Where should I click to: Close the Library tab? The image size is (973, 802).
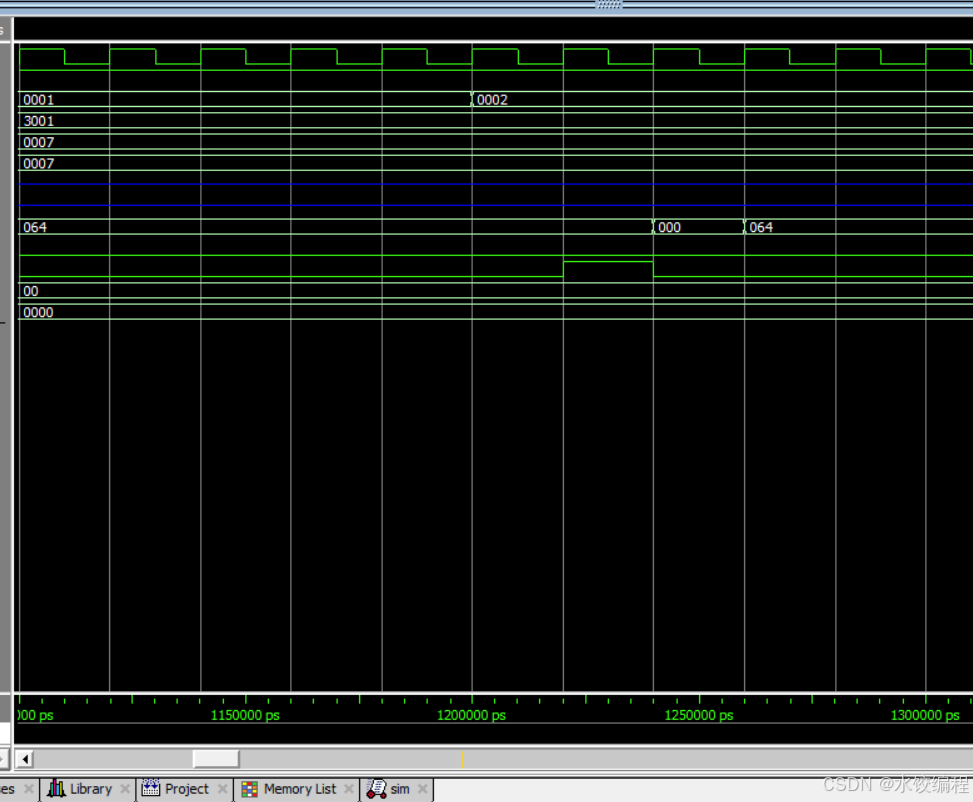coord(125,789)
